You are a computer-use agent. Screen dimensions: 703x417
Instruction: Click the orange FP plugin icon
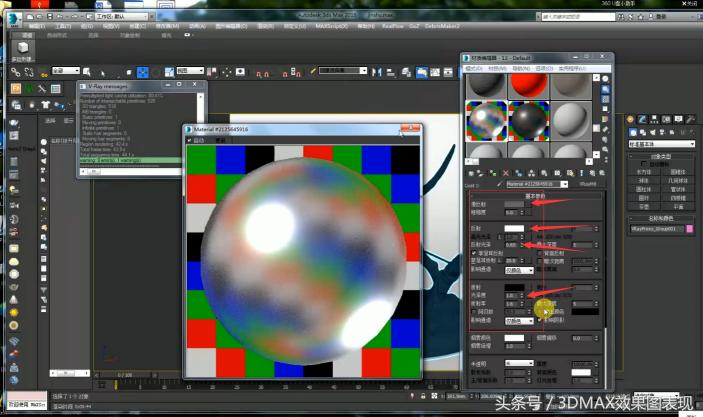16,88
